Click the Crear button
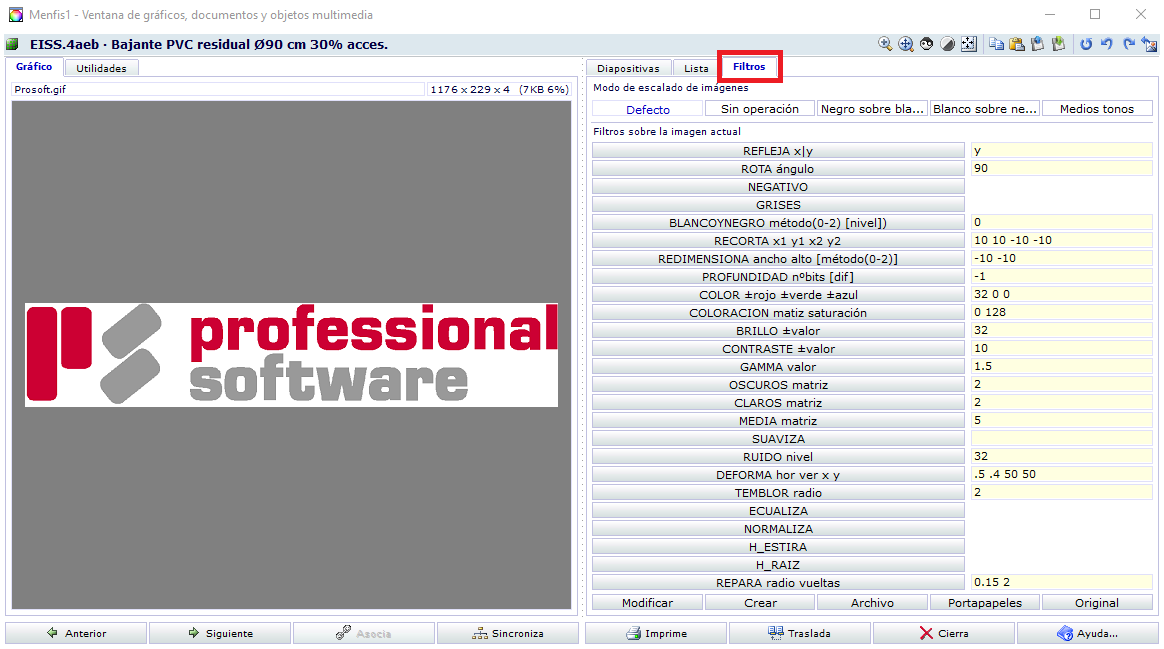Screen dimensions: 1164x649 [x=760, y=603]
